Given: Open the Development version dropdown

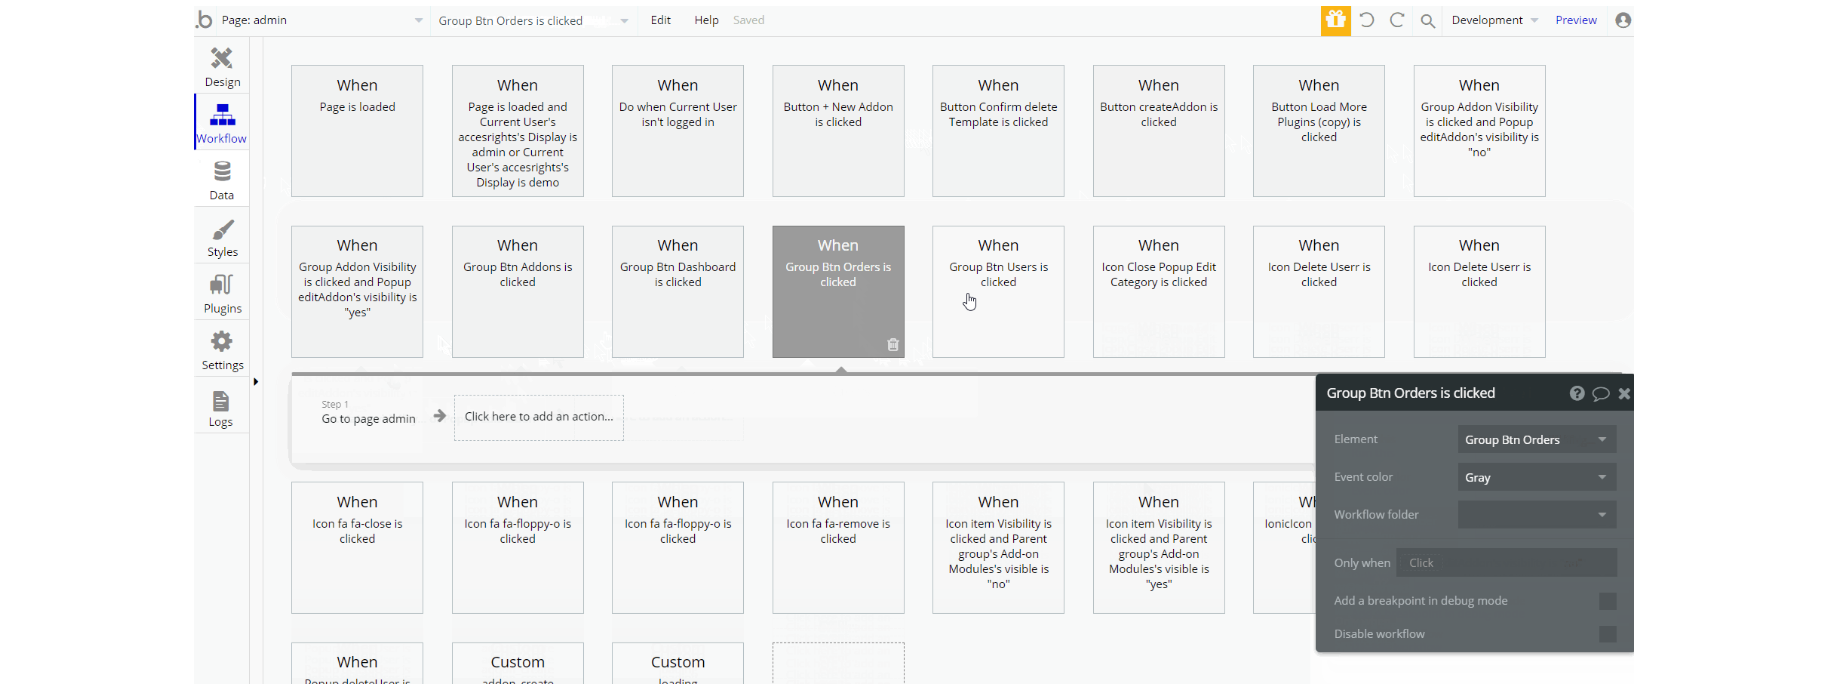Looking at the screenshot, I should click(1494, 20).
